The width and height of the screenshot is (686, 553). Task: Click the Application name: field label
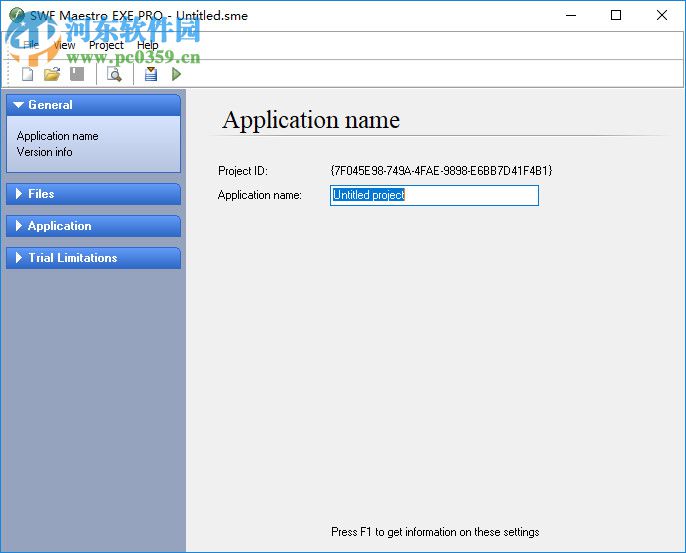pos(260,195)
